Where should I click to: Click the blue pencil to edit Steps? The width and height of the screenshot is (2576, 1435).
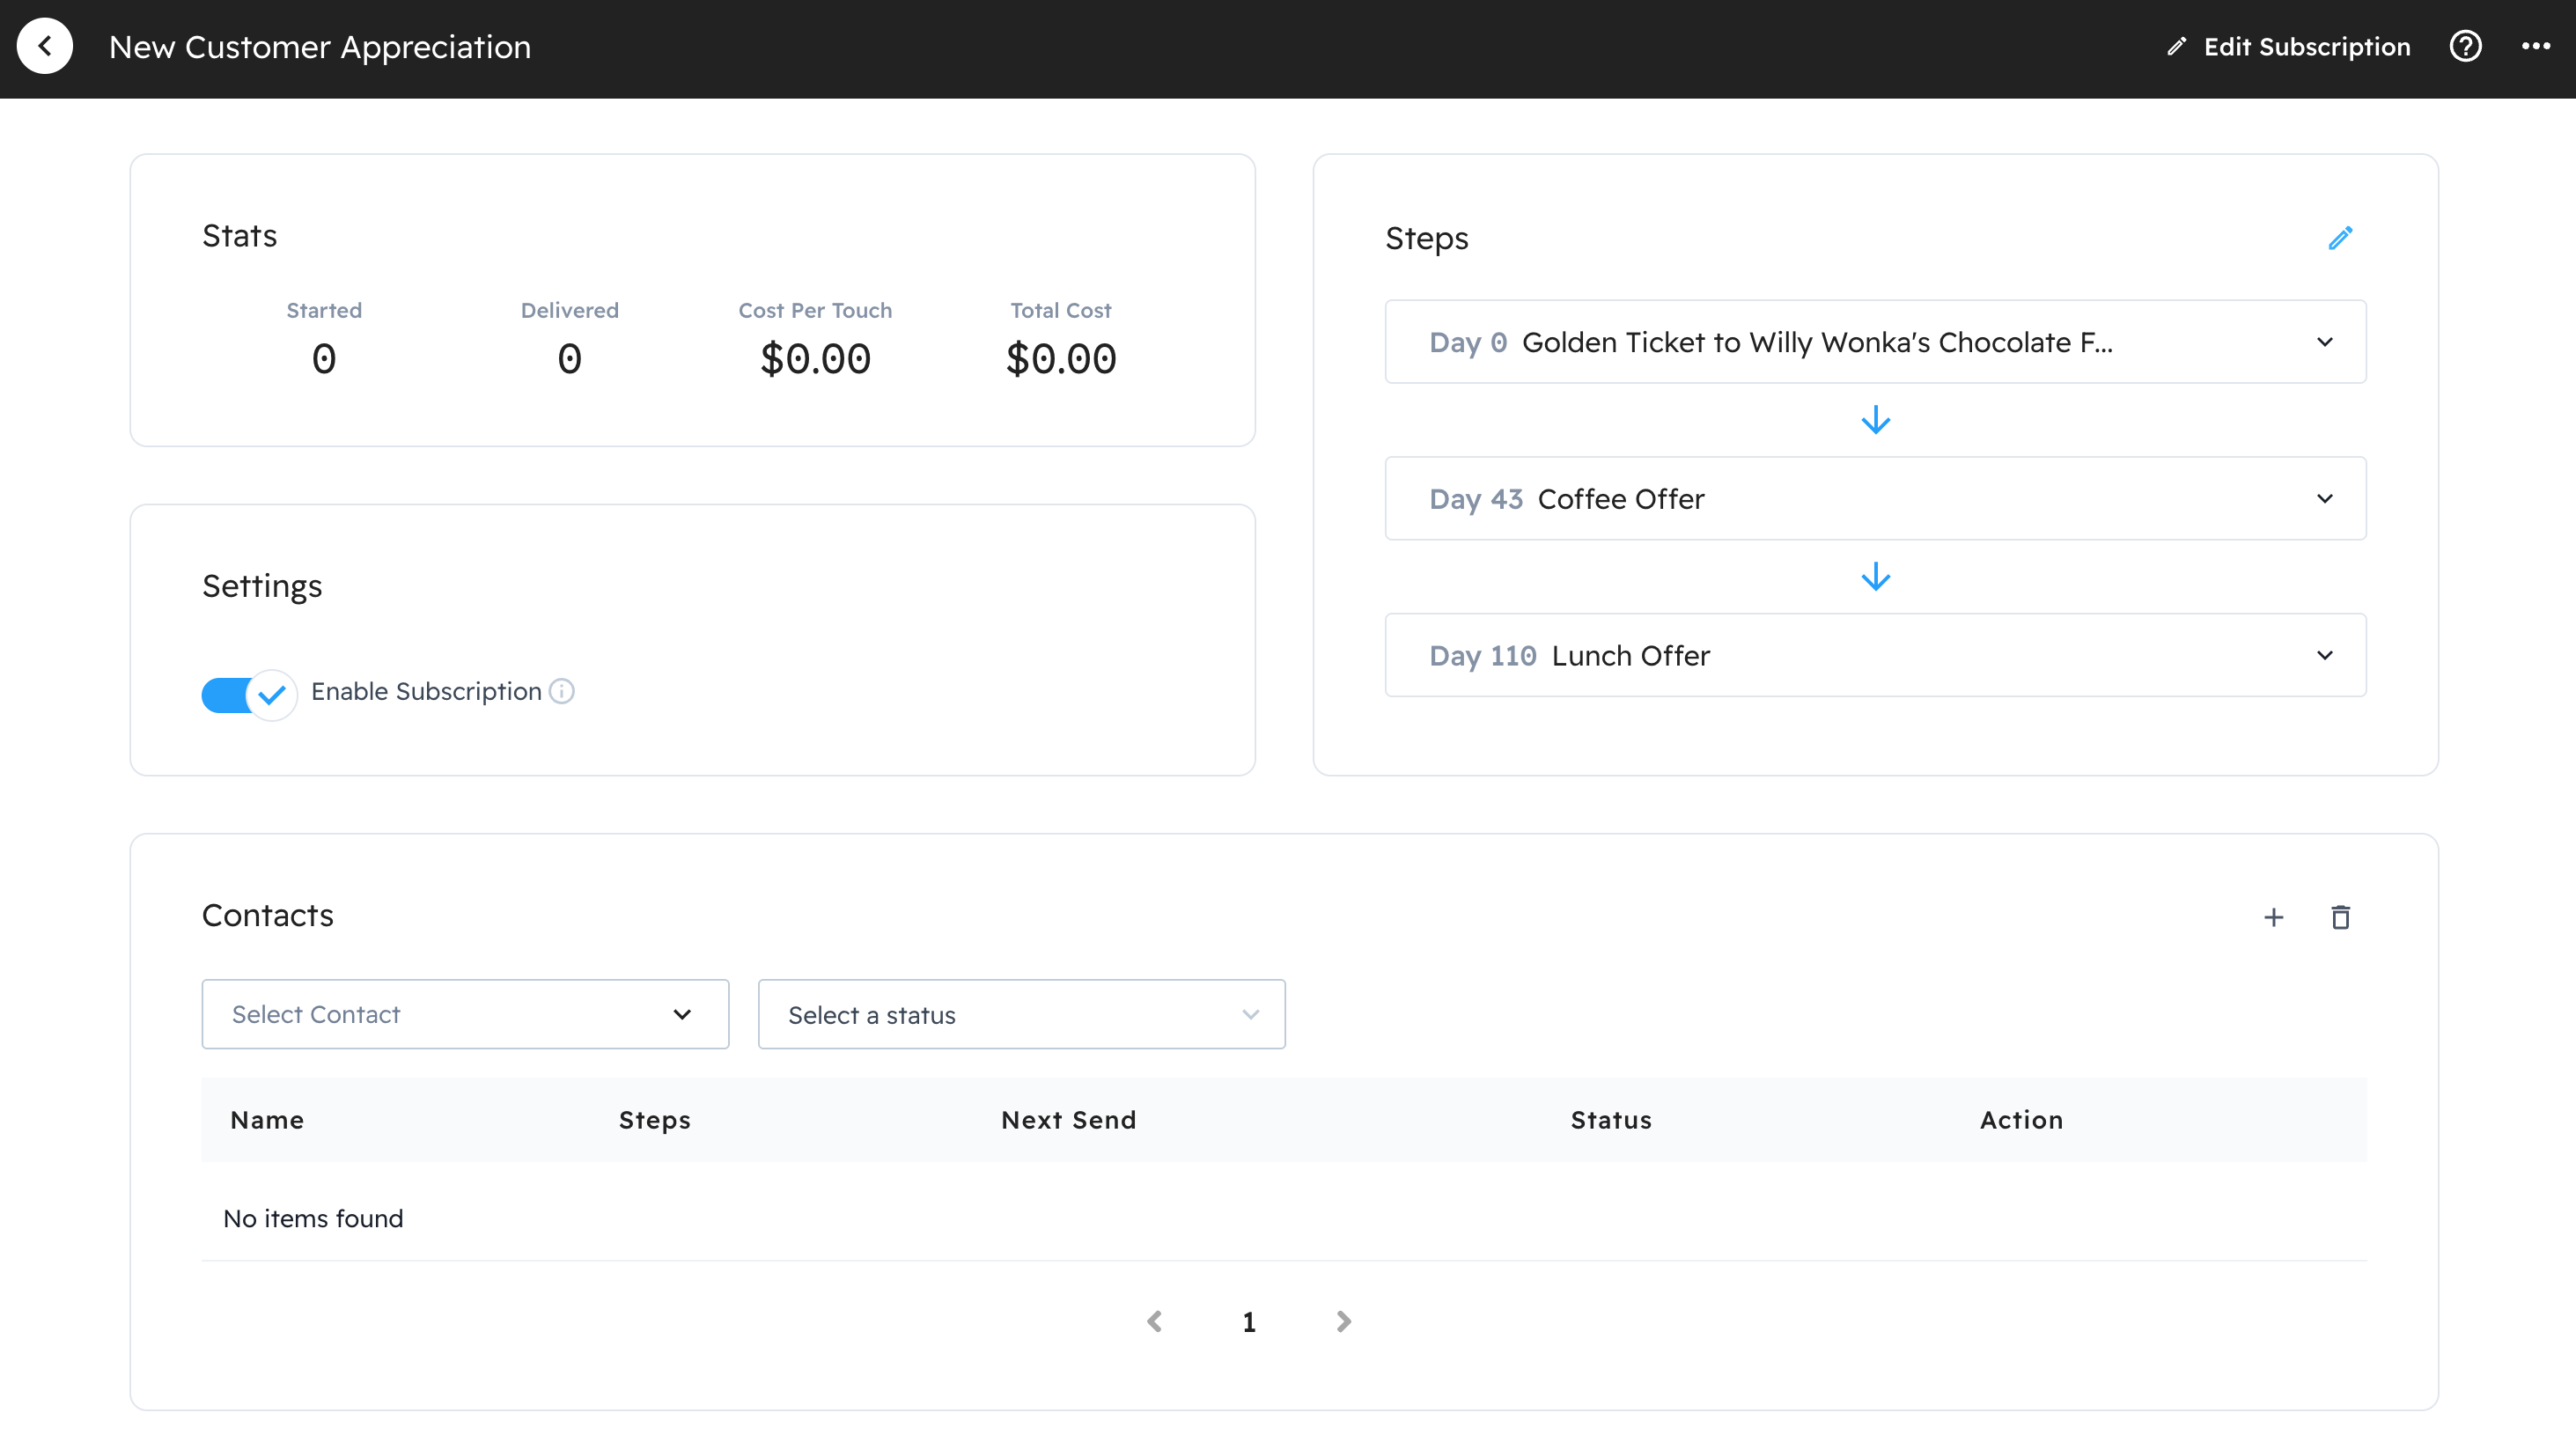pyautogui.click(x=2339, y=238)
